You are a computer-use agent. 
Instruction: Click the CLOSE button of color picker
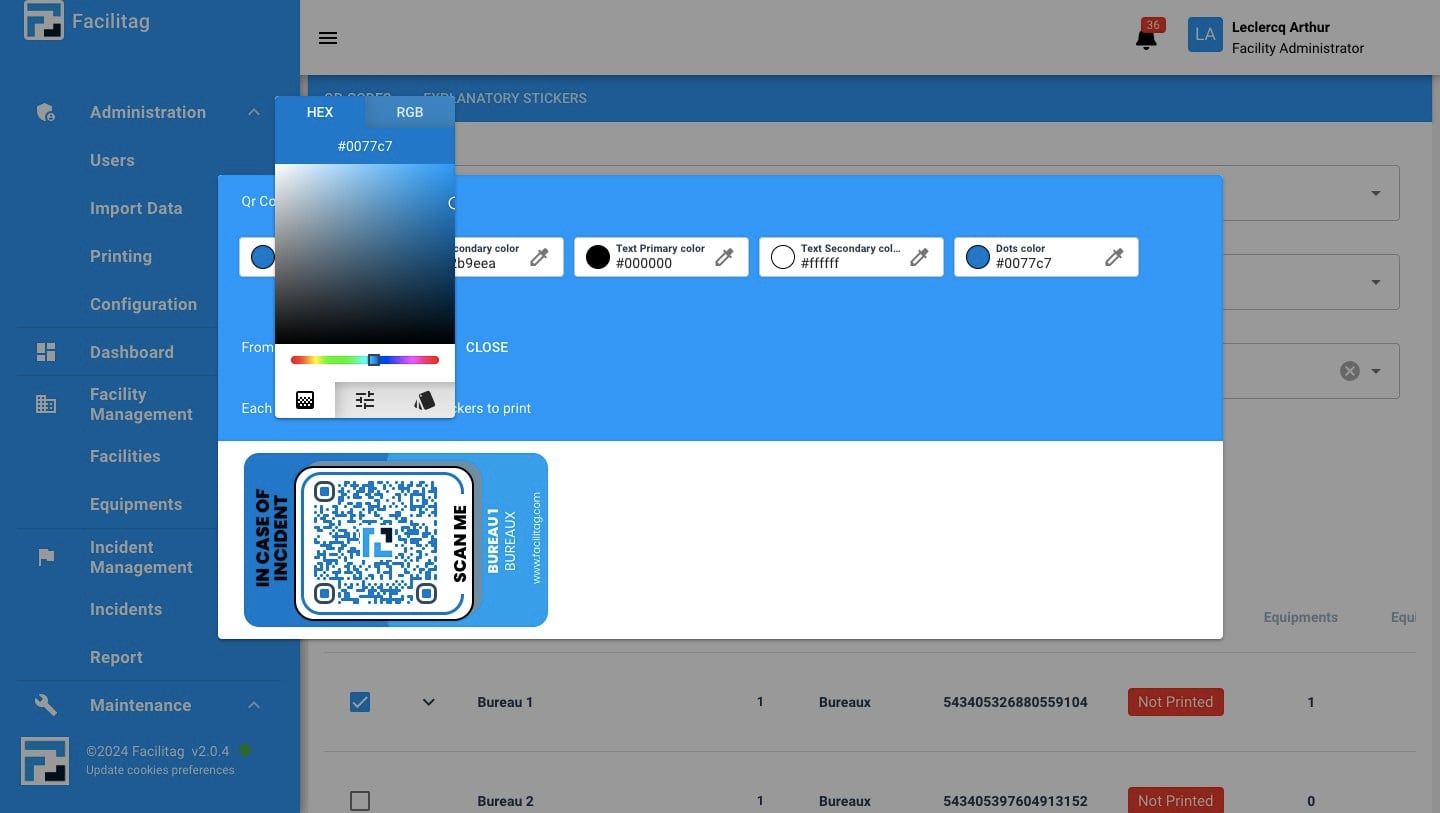487,347
